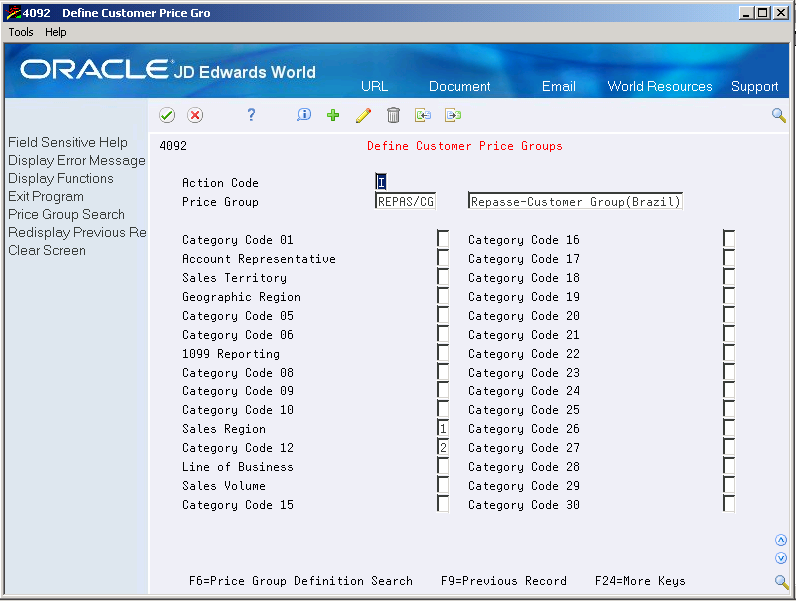Click the Category Code 01 field

[x=443, y=239]
